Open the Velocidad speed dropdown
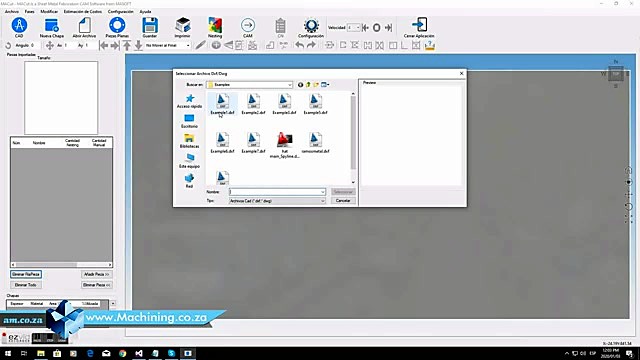This screenshot has height=360, width=640. tap(358, 28)
